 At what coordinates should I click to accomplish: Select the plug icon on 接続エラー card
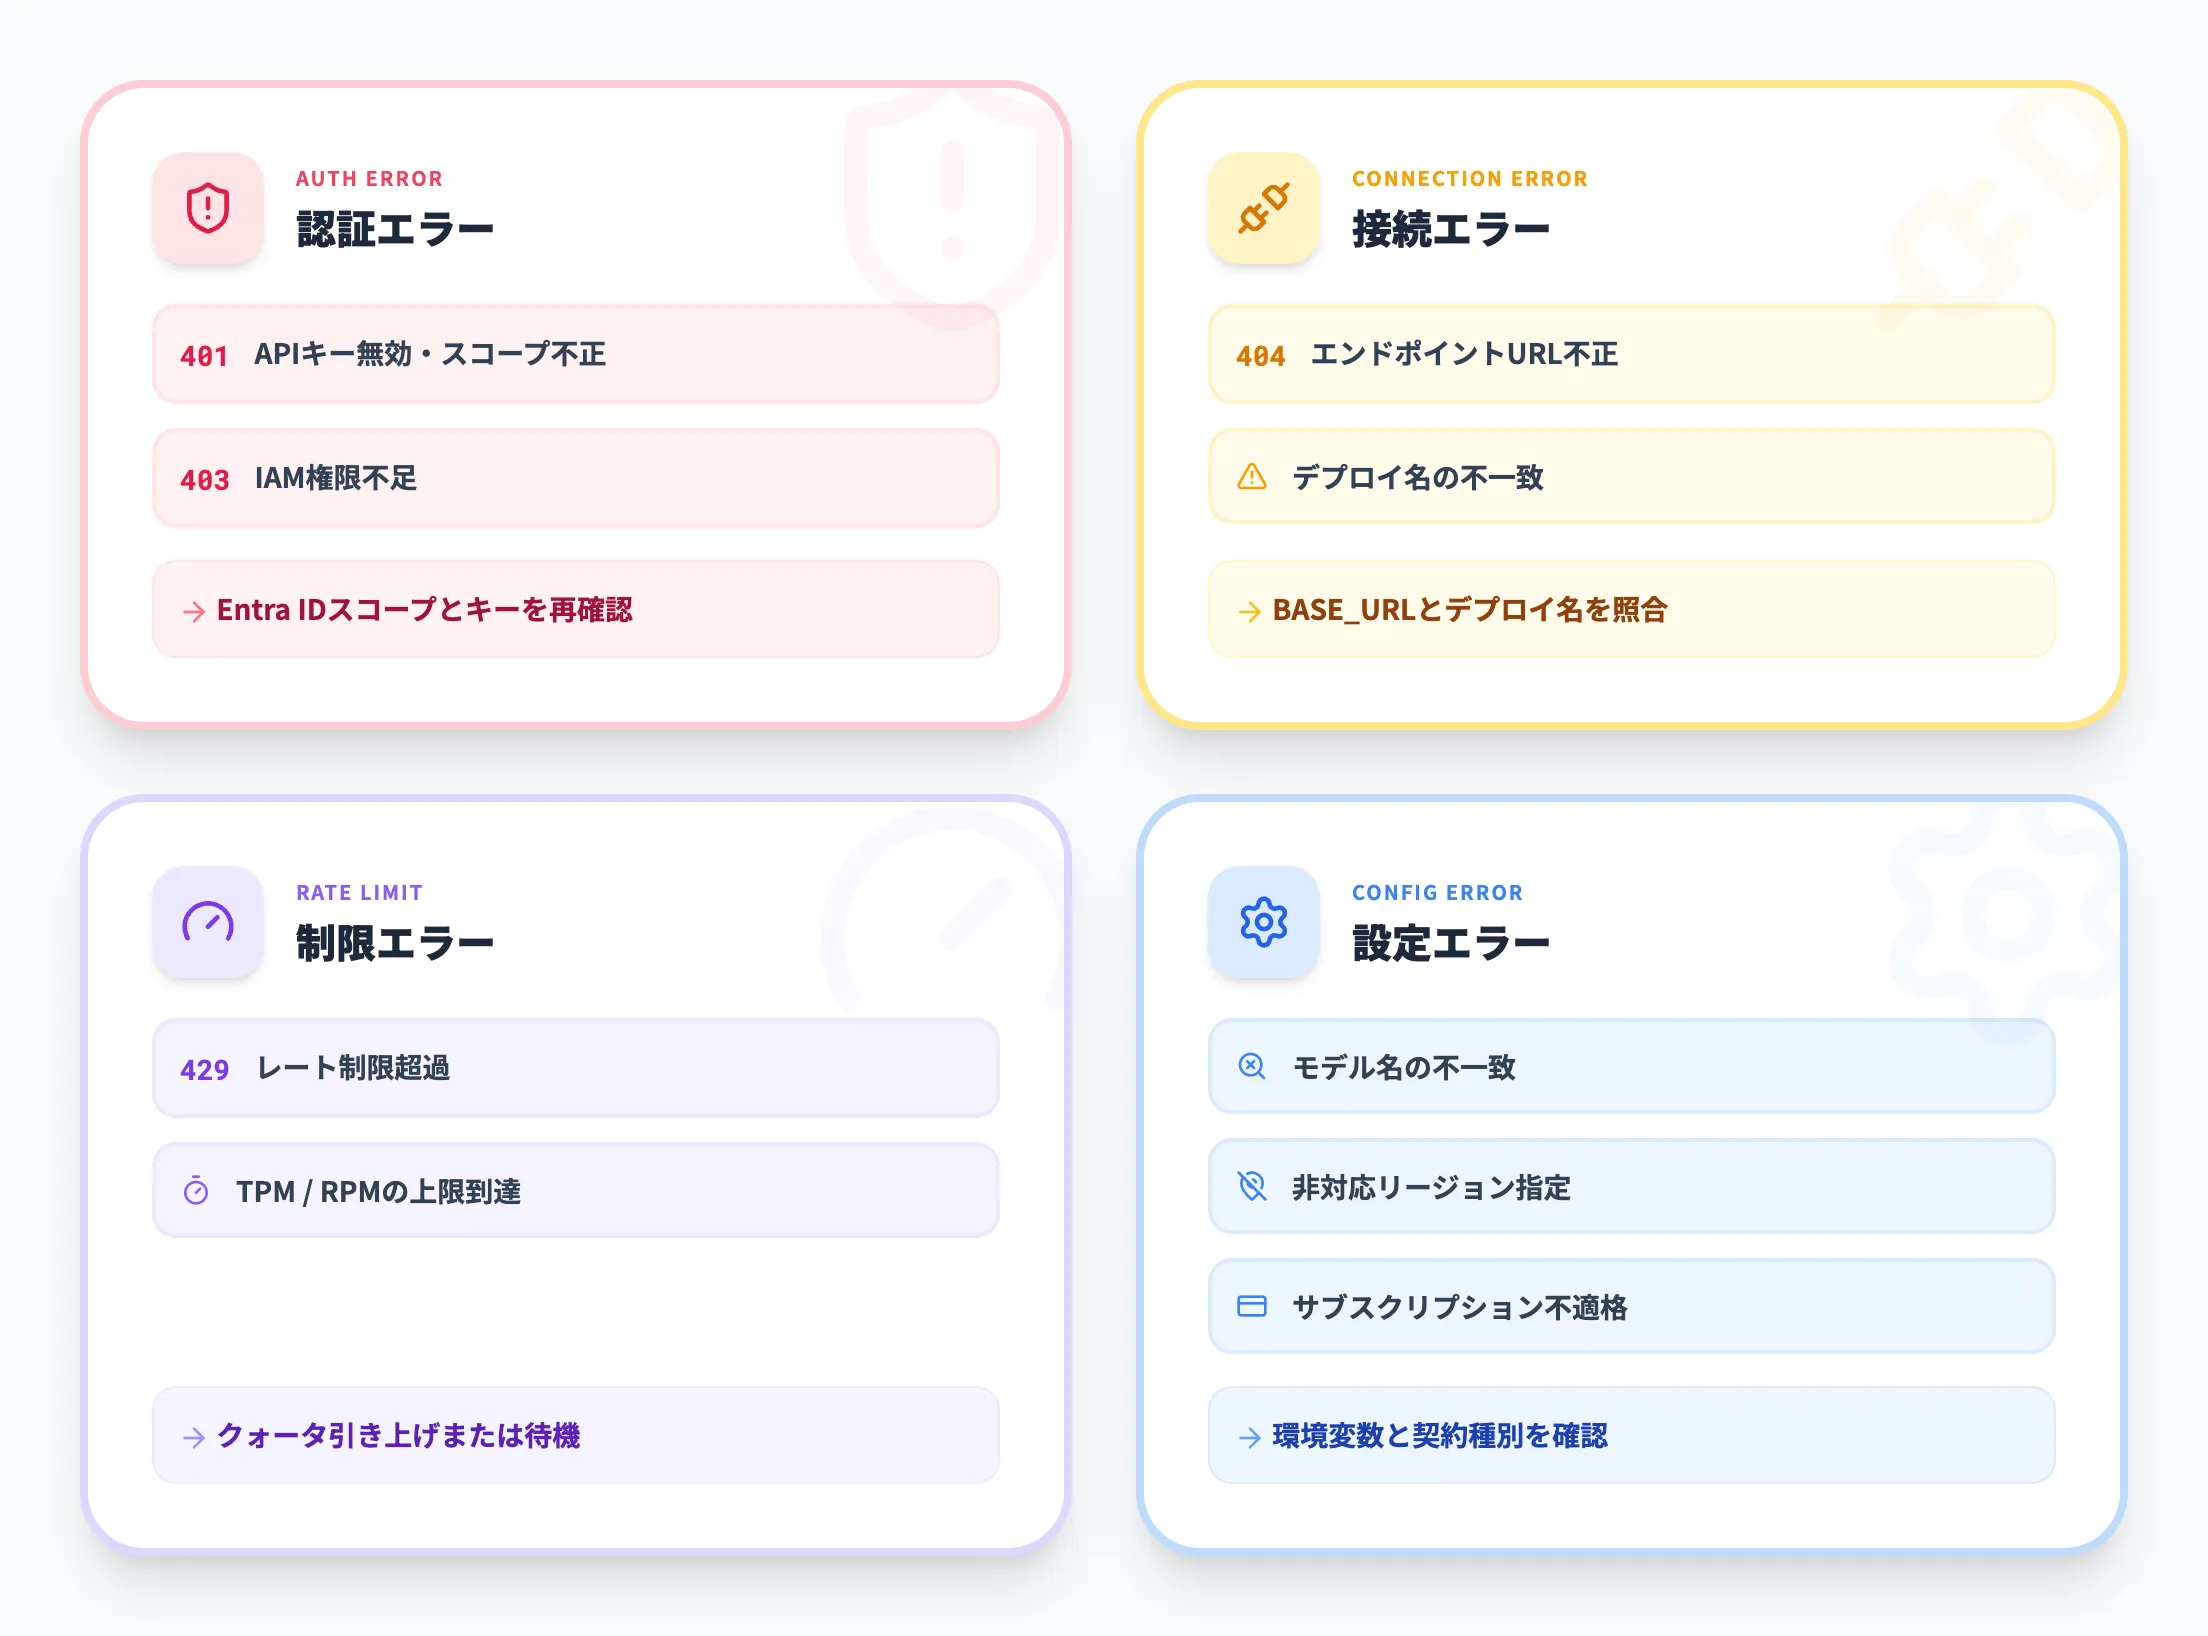1264,208
